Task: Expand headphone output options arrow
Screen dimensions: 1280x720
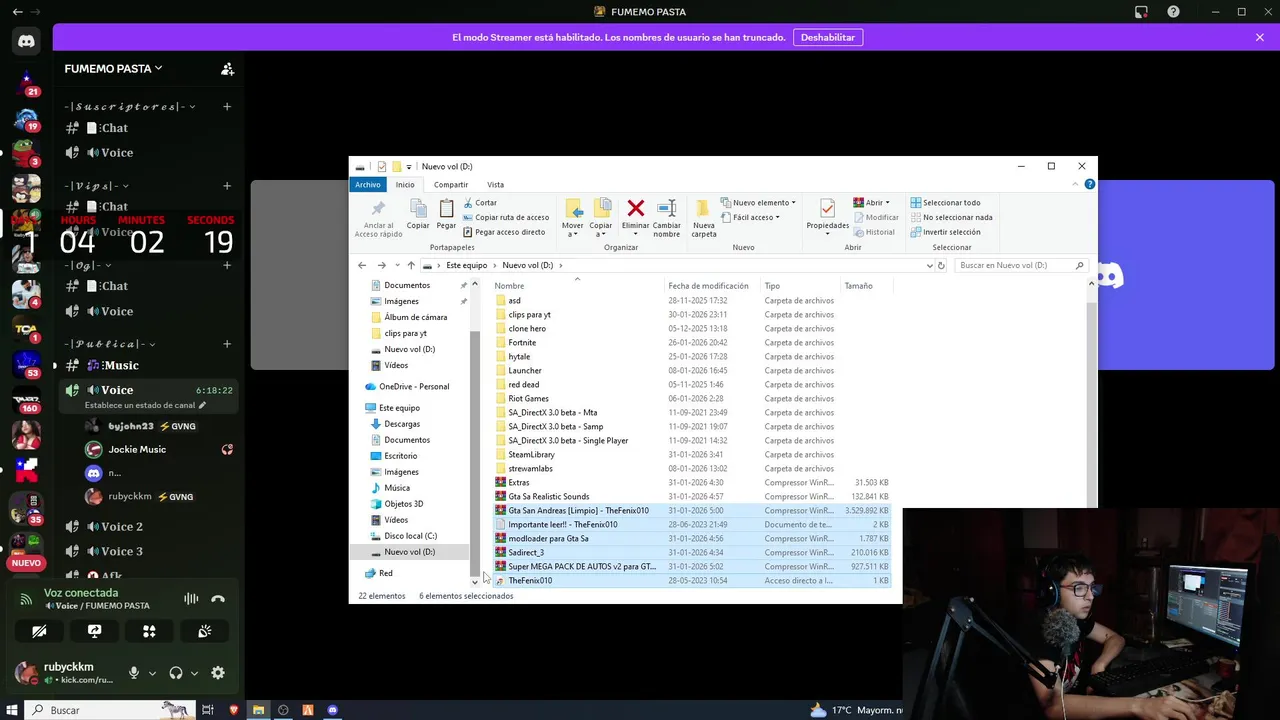Action: [194, 673]
